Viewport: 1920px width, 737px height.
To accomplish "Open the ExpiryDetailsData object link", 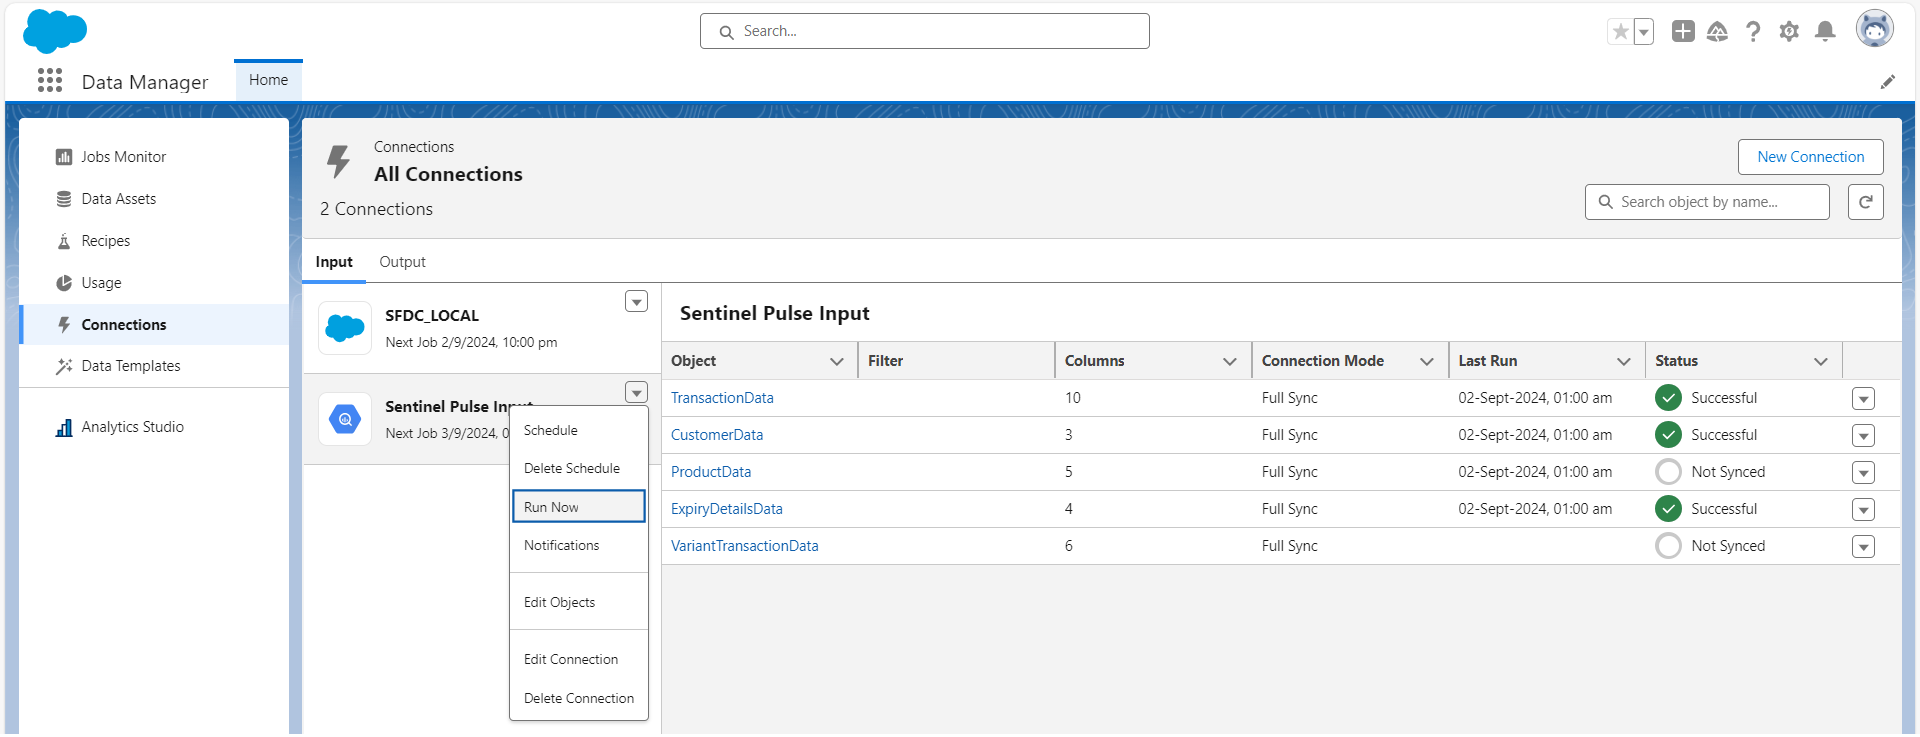I will pos(726,509).
